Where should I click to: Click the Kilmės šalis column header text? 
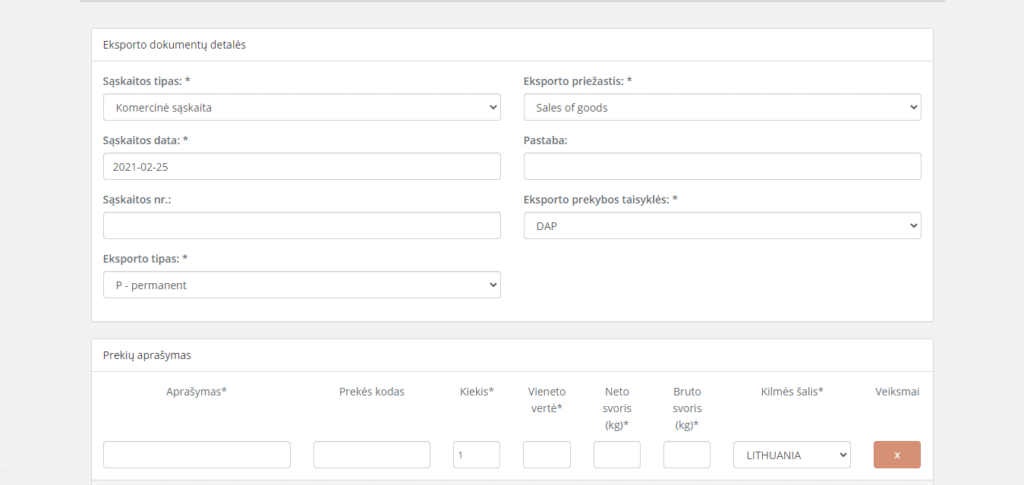pyautogui.click(x=791, y=392)
